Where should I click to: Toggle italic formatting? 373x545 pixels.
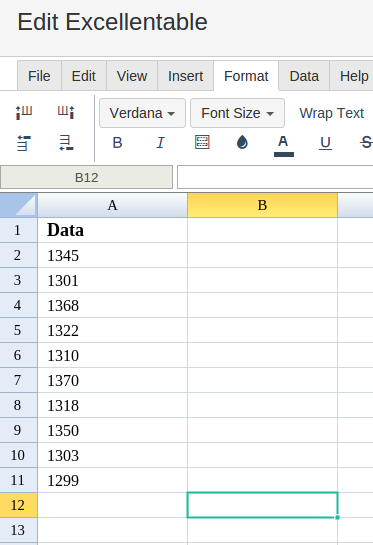[160, 143]
